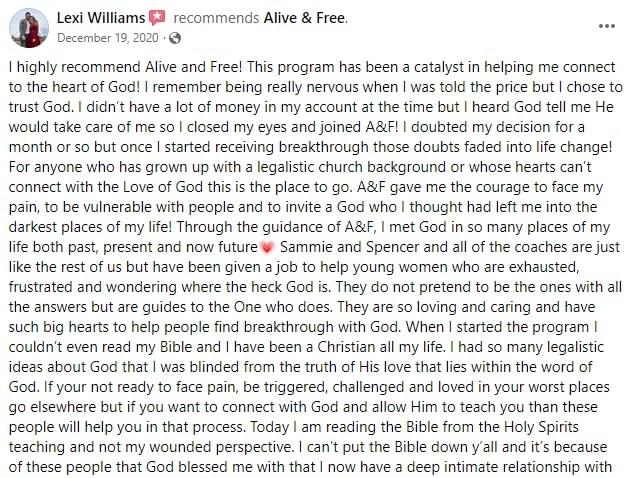Open Lexi Williams' profile picture

click(29, 28)
